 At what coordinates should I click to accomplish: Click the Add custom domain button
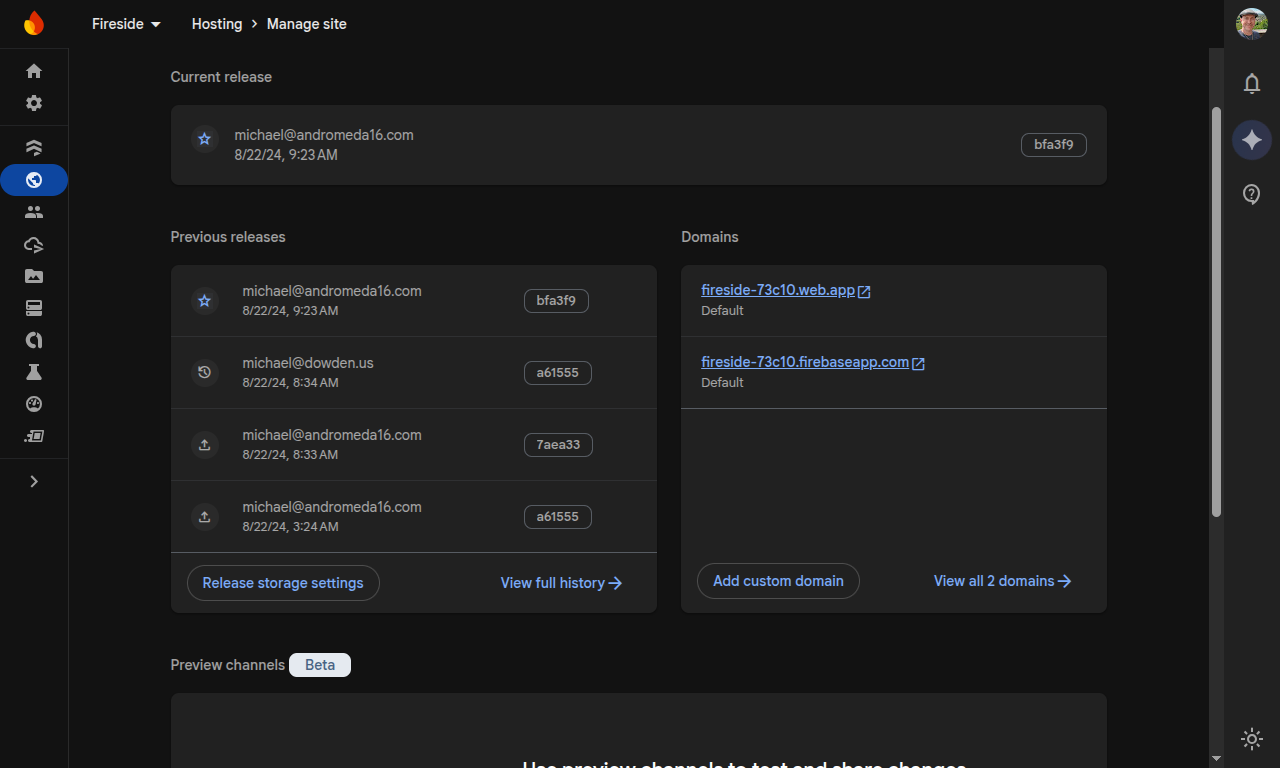coord(778,581)
